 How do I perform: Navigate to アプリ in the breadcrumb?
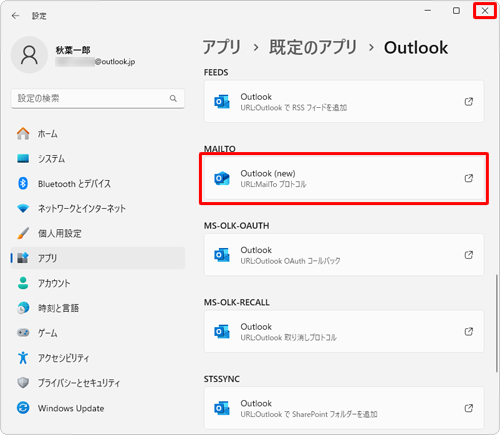pyautogui.click(x=222, y=47)
